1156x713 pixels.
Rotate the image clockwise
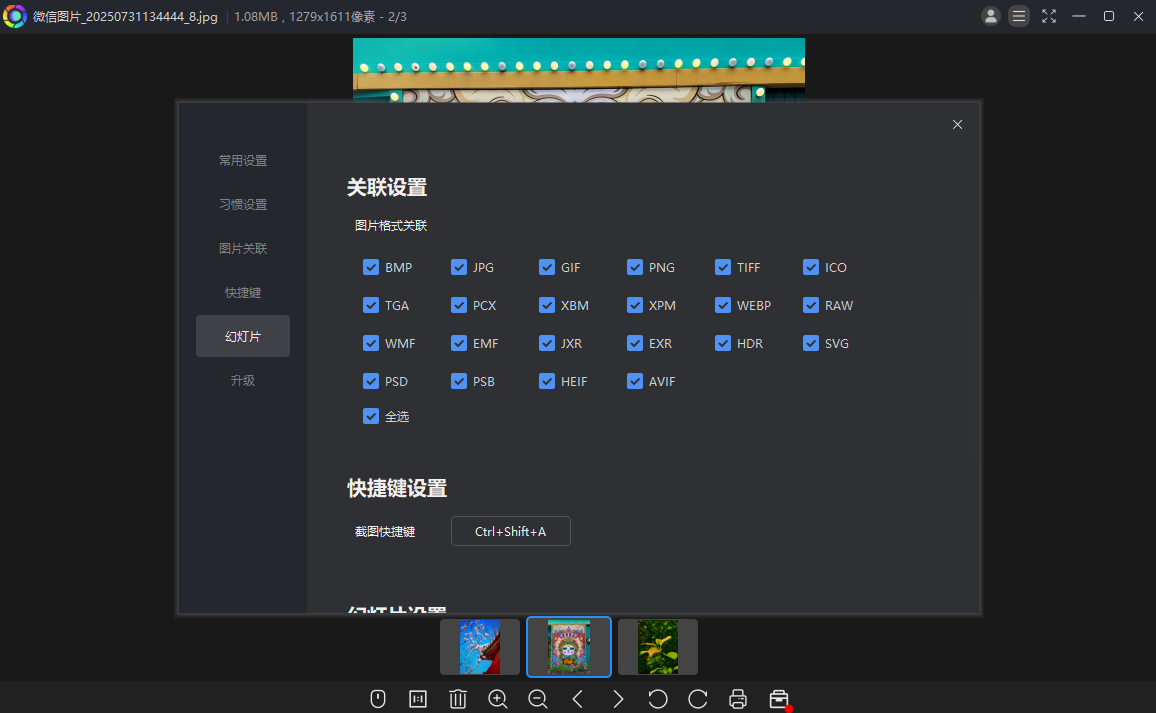tap(698, 699)
